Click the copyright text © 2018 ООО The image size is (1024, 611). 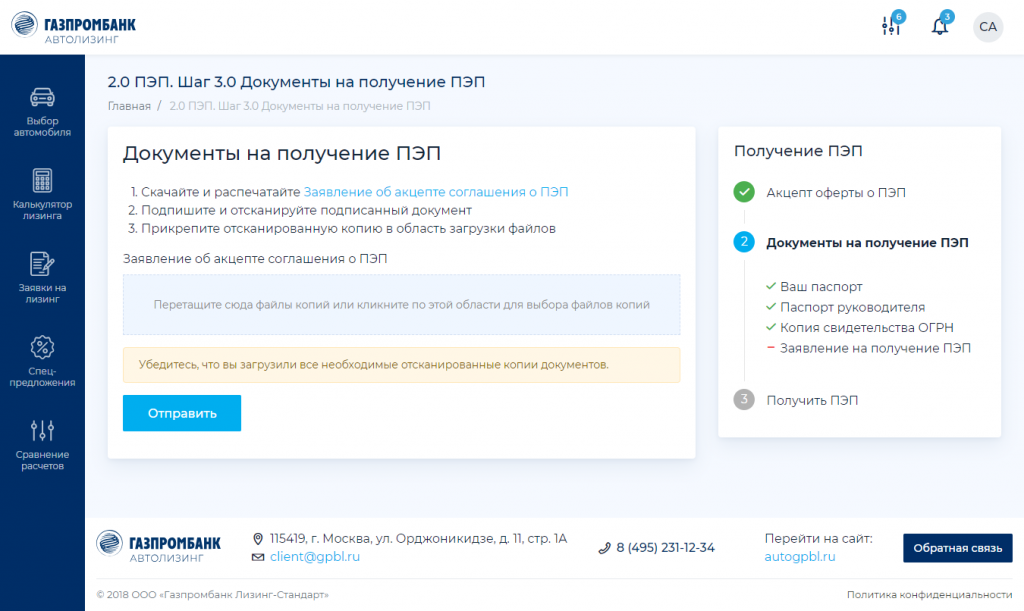[x=212, y=595]
